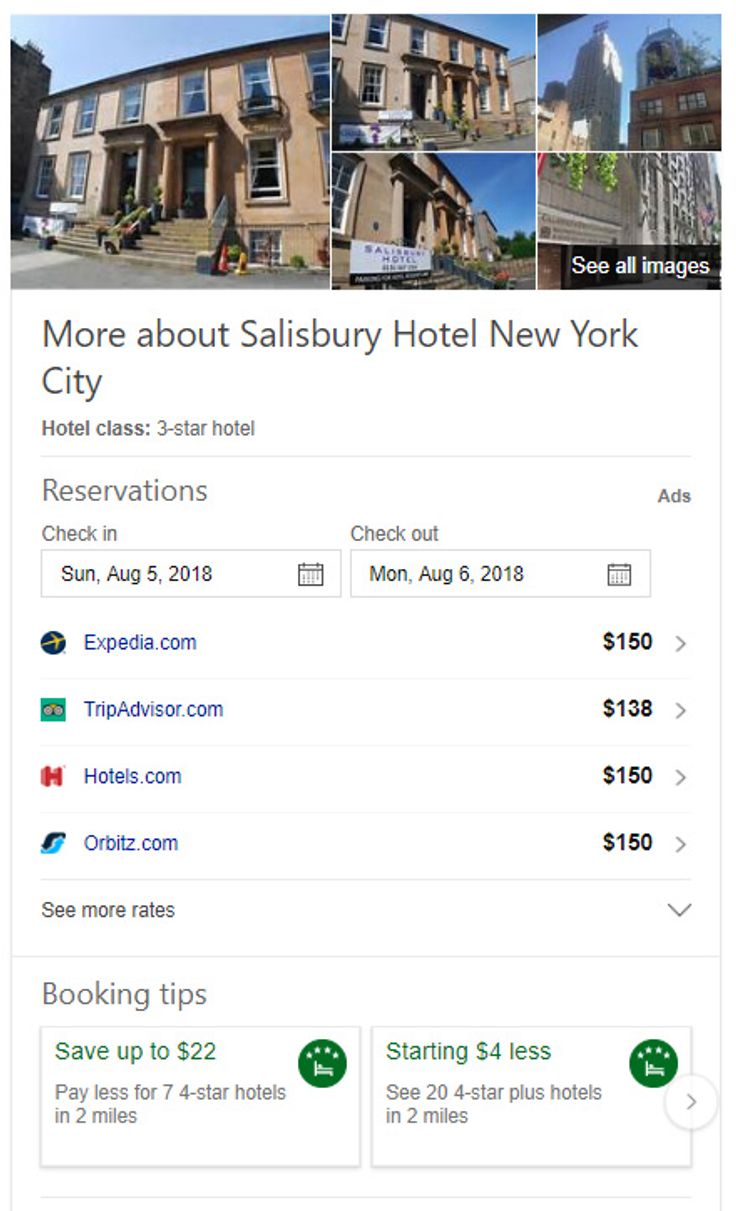Click the Hotels.com red H icon

pos(50,776)
